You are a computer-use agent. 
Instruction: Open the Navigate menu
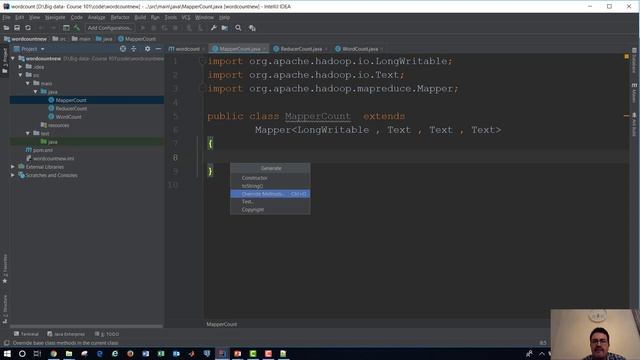pos(55,18)
